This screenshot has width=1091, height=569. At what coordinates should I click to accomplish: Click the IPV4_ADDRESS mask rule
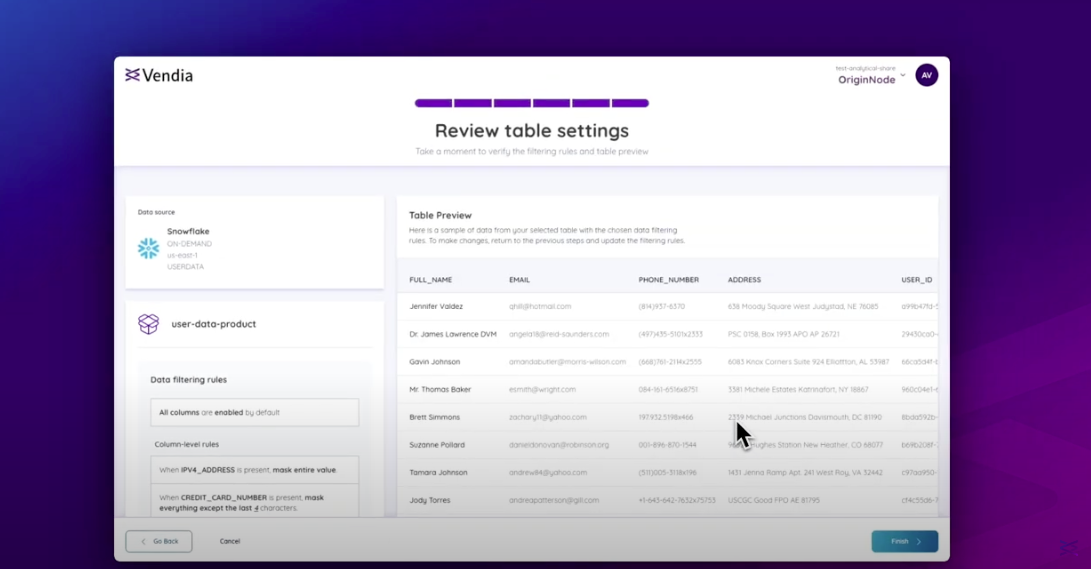[x=255, y=470]
